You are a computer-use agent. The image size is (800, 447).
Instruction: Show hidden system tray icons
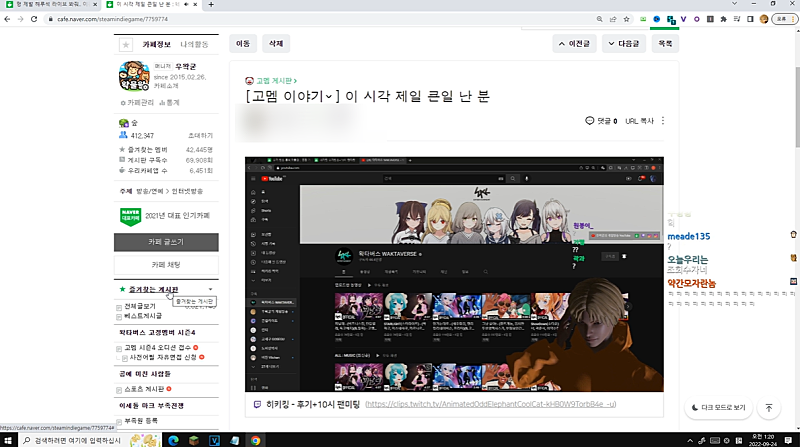click(690, 440)
